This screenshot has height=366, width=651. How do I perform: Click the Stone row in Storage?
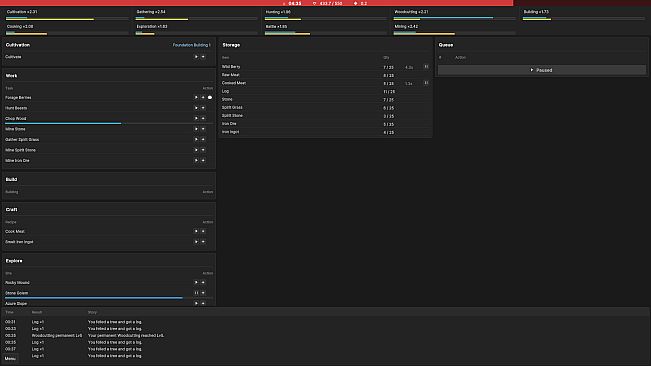coord(326,100)
